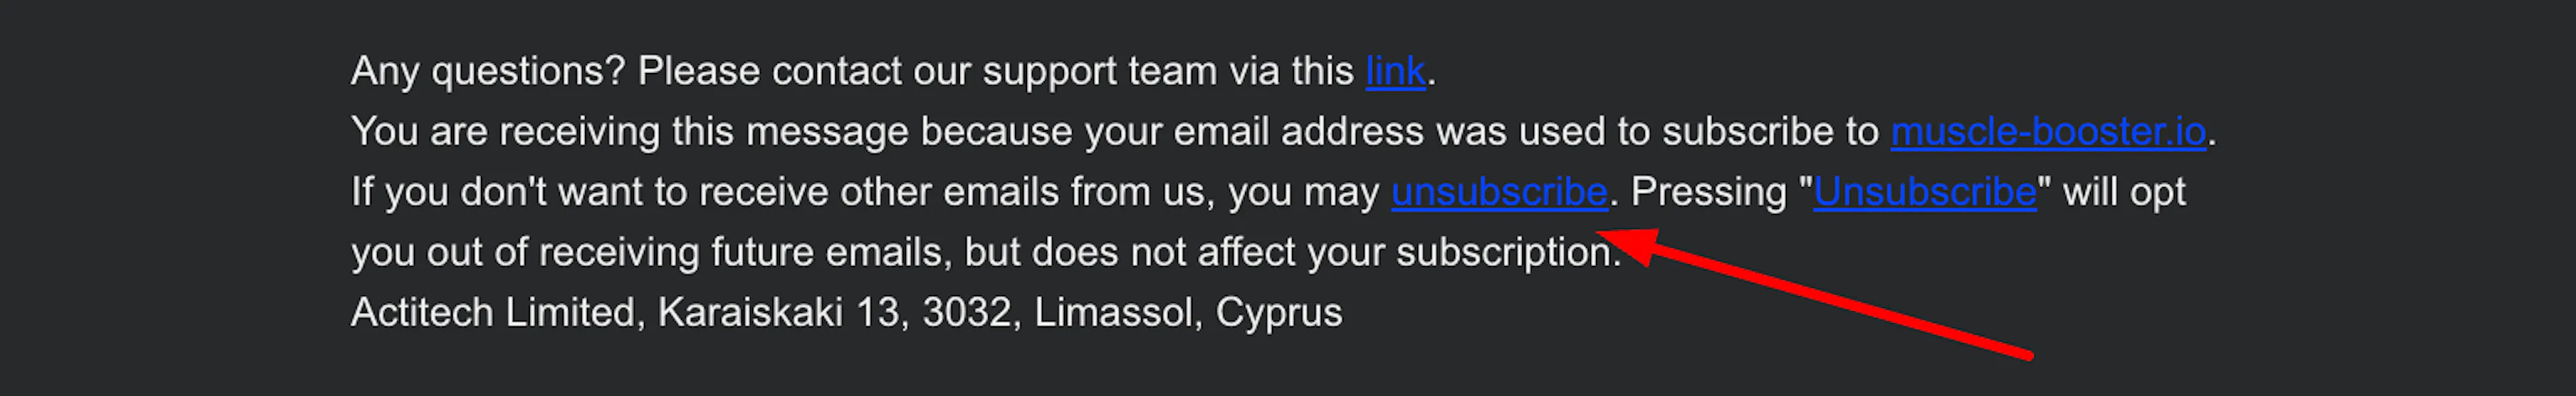Click the quoted capitalized "Unsubscribe" link
The height and width of the screenshot is (396, 2576).
click(x=1924, y=192)
